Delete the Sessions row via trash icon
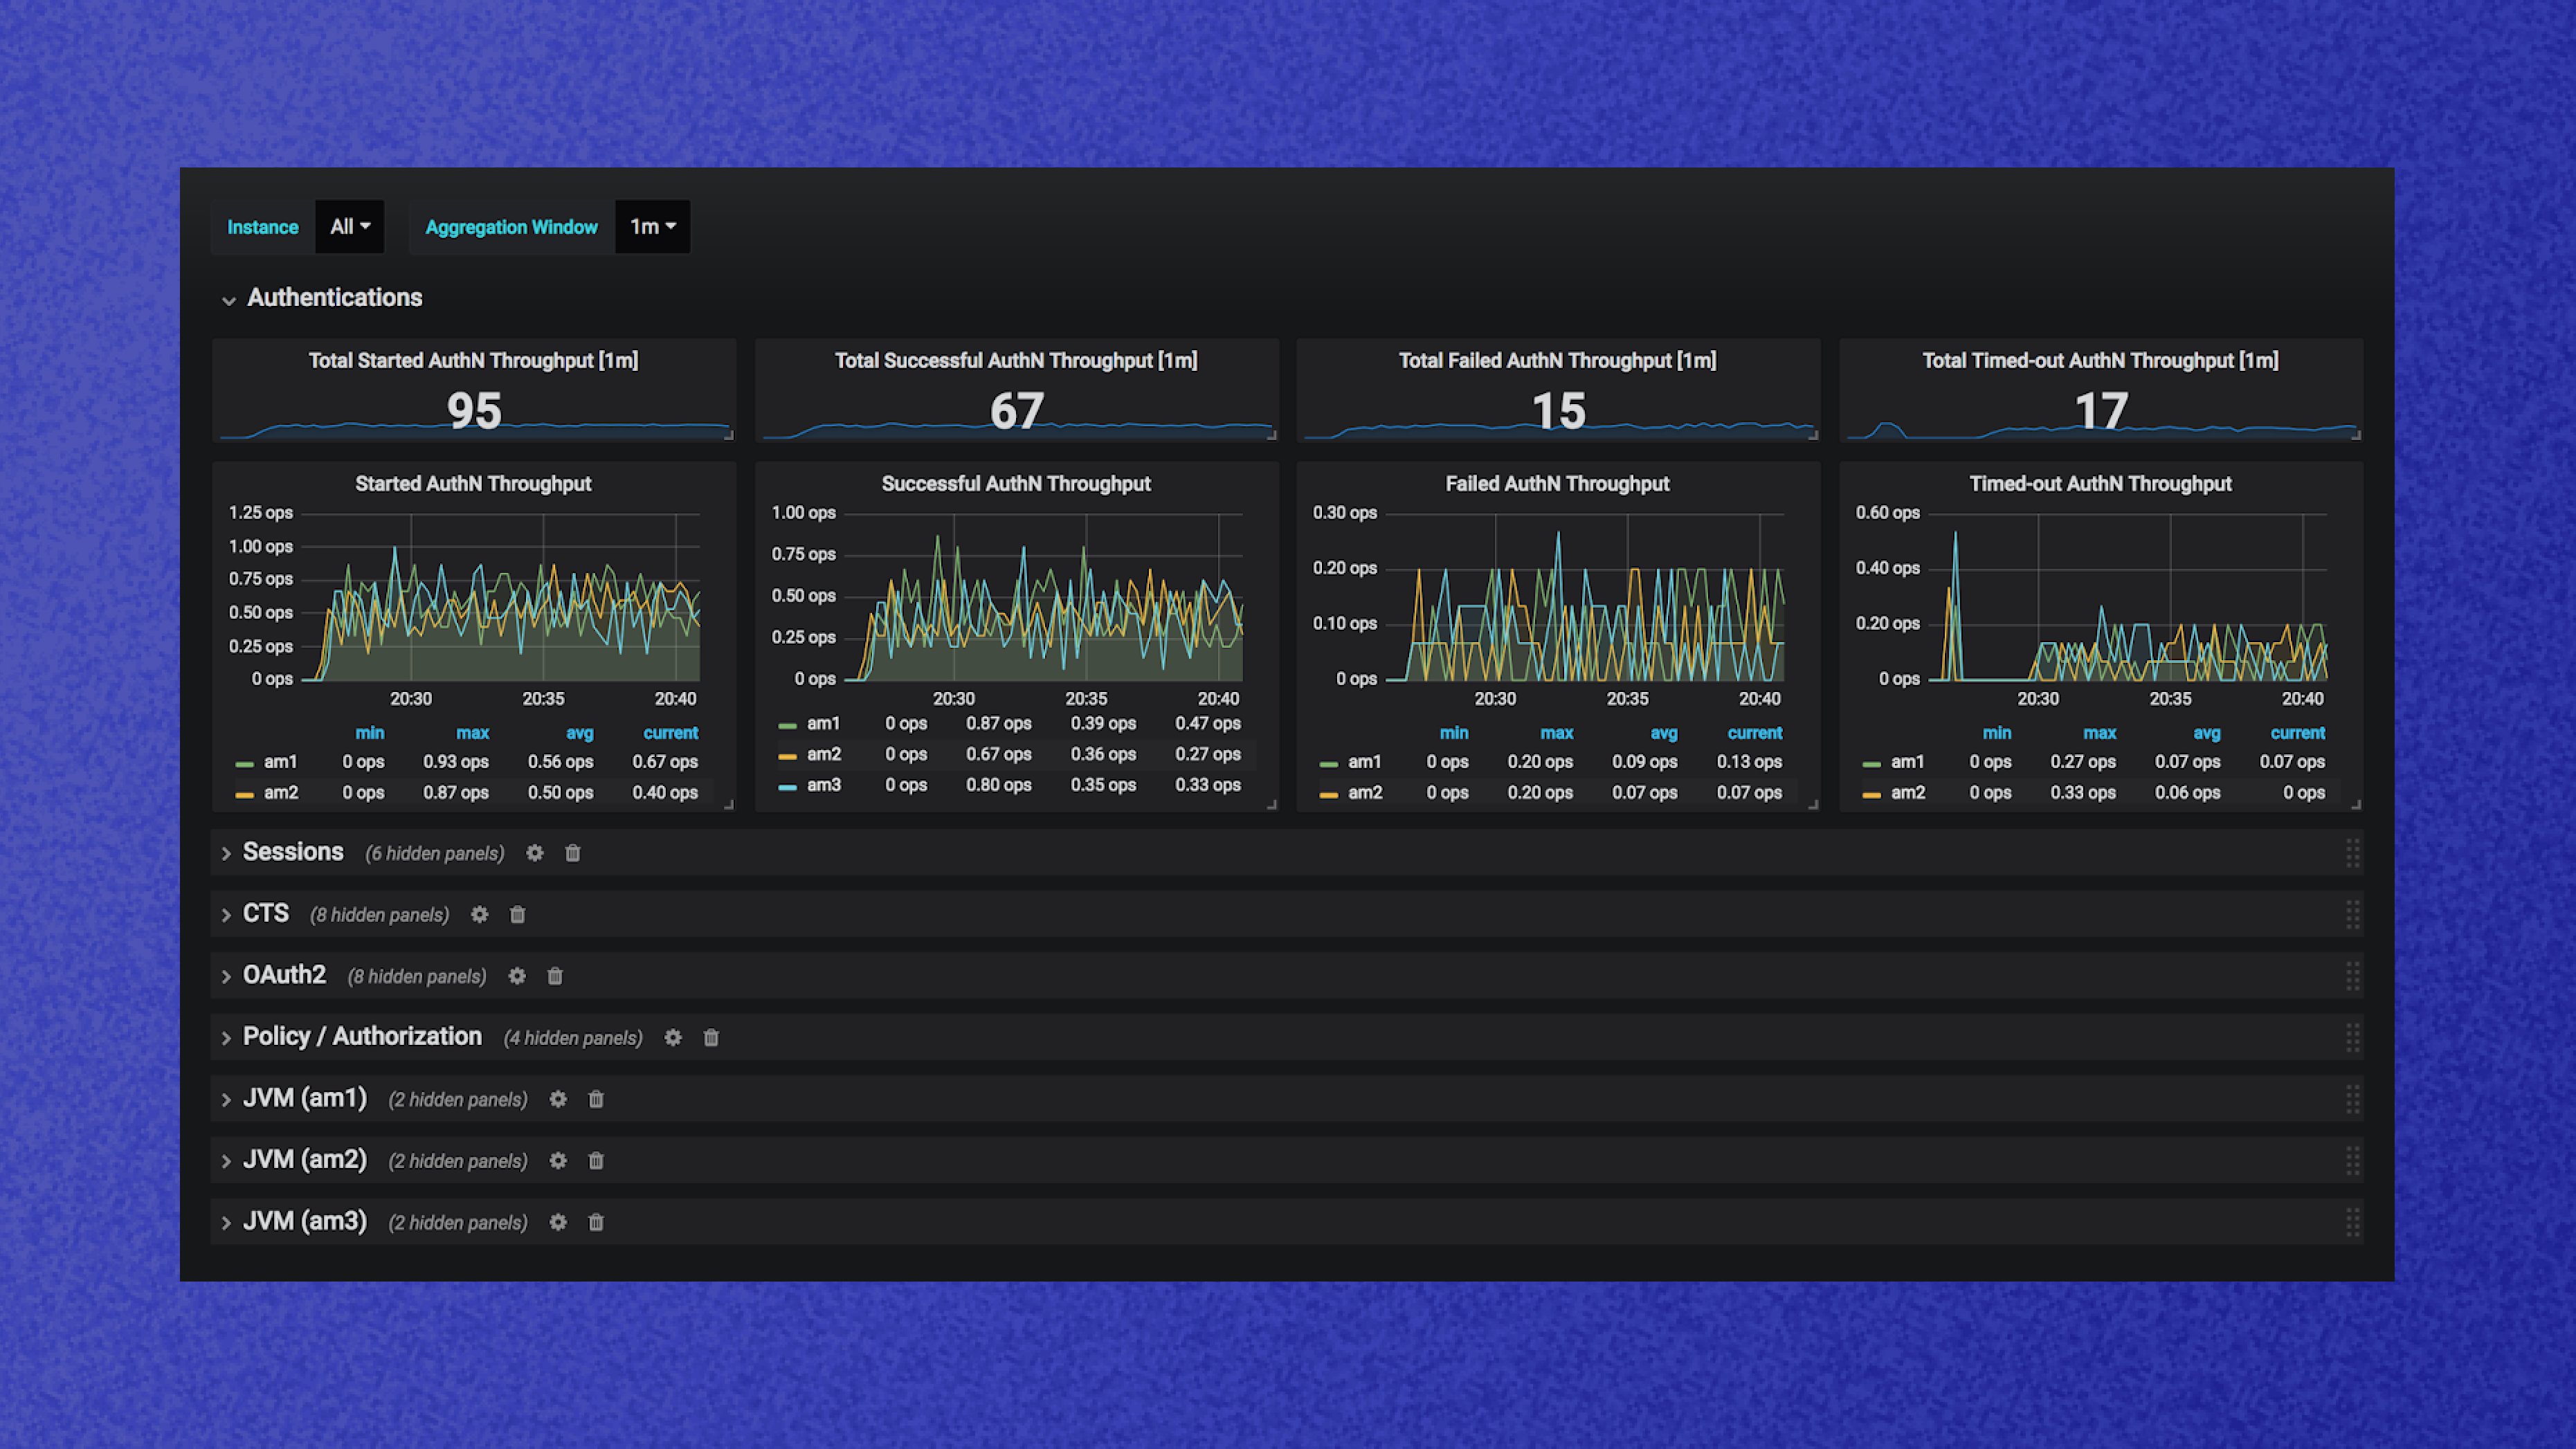The image size is (2576, 1449). pos(573,853)
